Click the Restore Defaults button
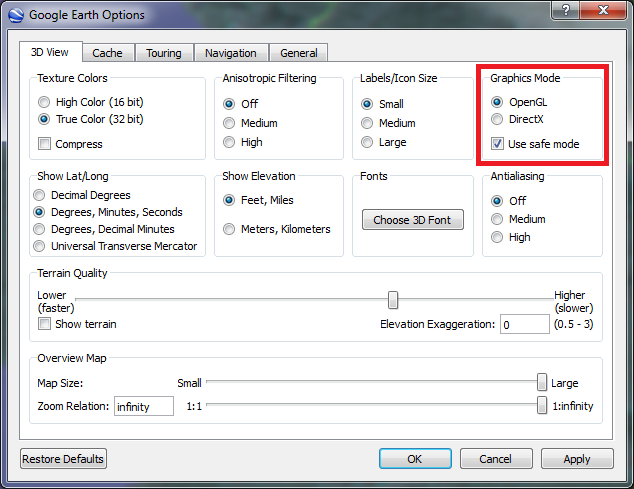This screenshot has width=634, height=489. point(63,459)
